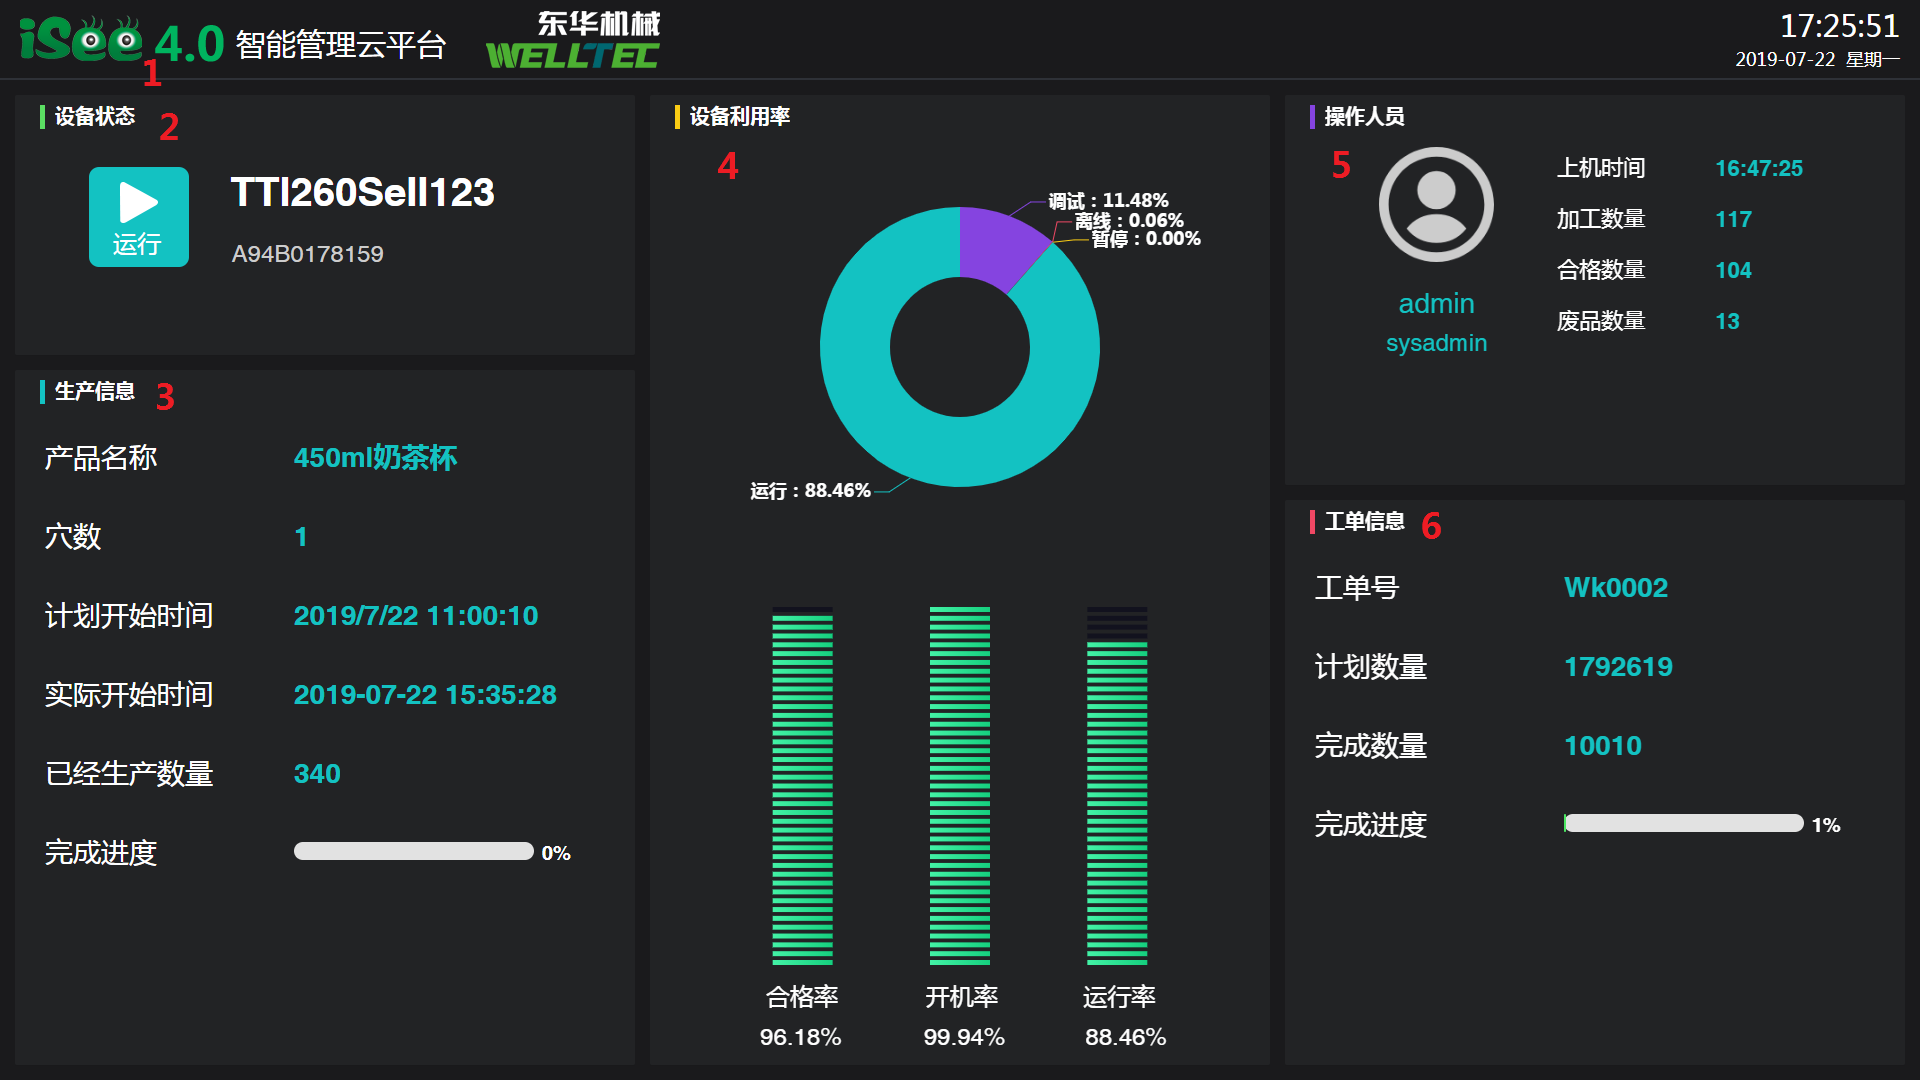Click the clock time display 17:25:51
The height and width of the screenshot is (1080, 1920).
tap(1838, 26)
